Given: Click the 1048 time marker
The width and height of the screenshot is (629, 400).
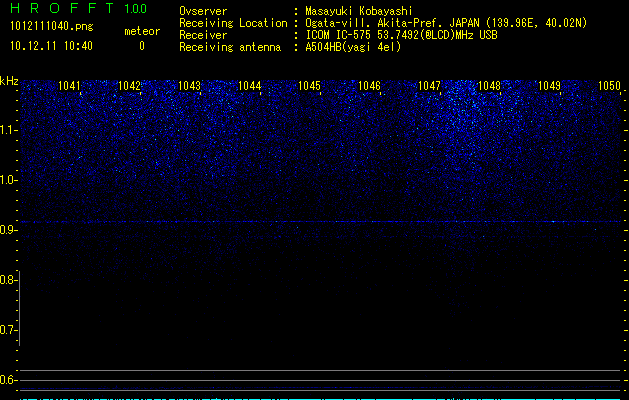Looking at the screenshot, I should tap(489, 85).
